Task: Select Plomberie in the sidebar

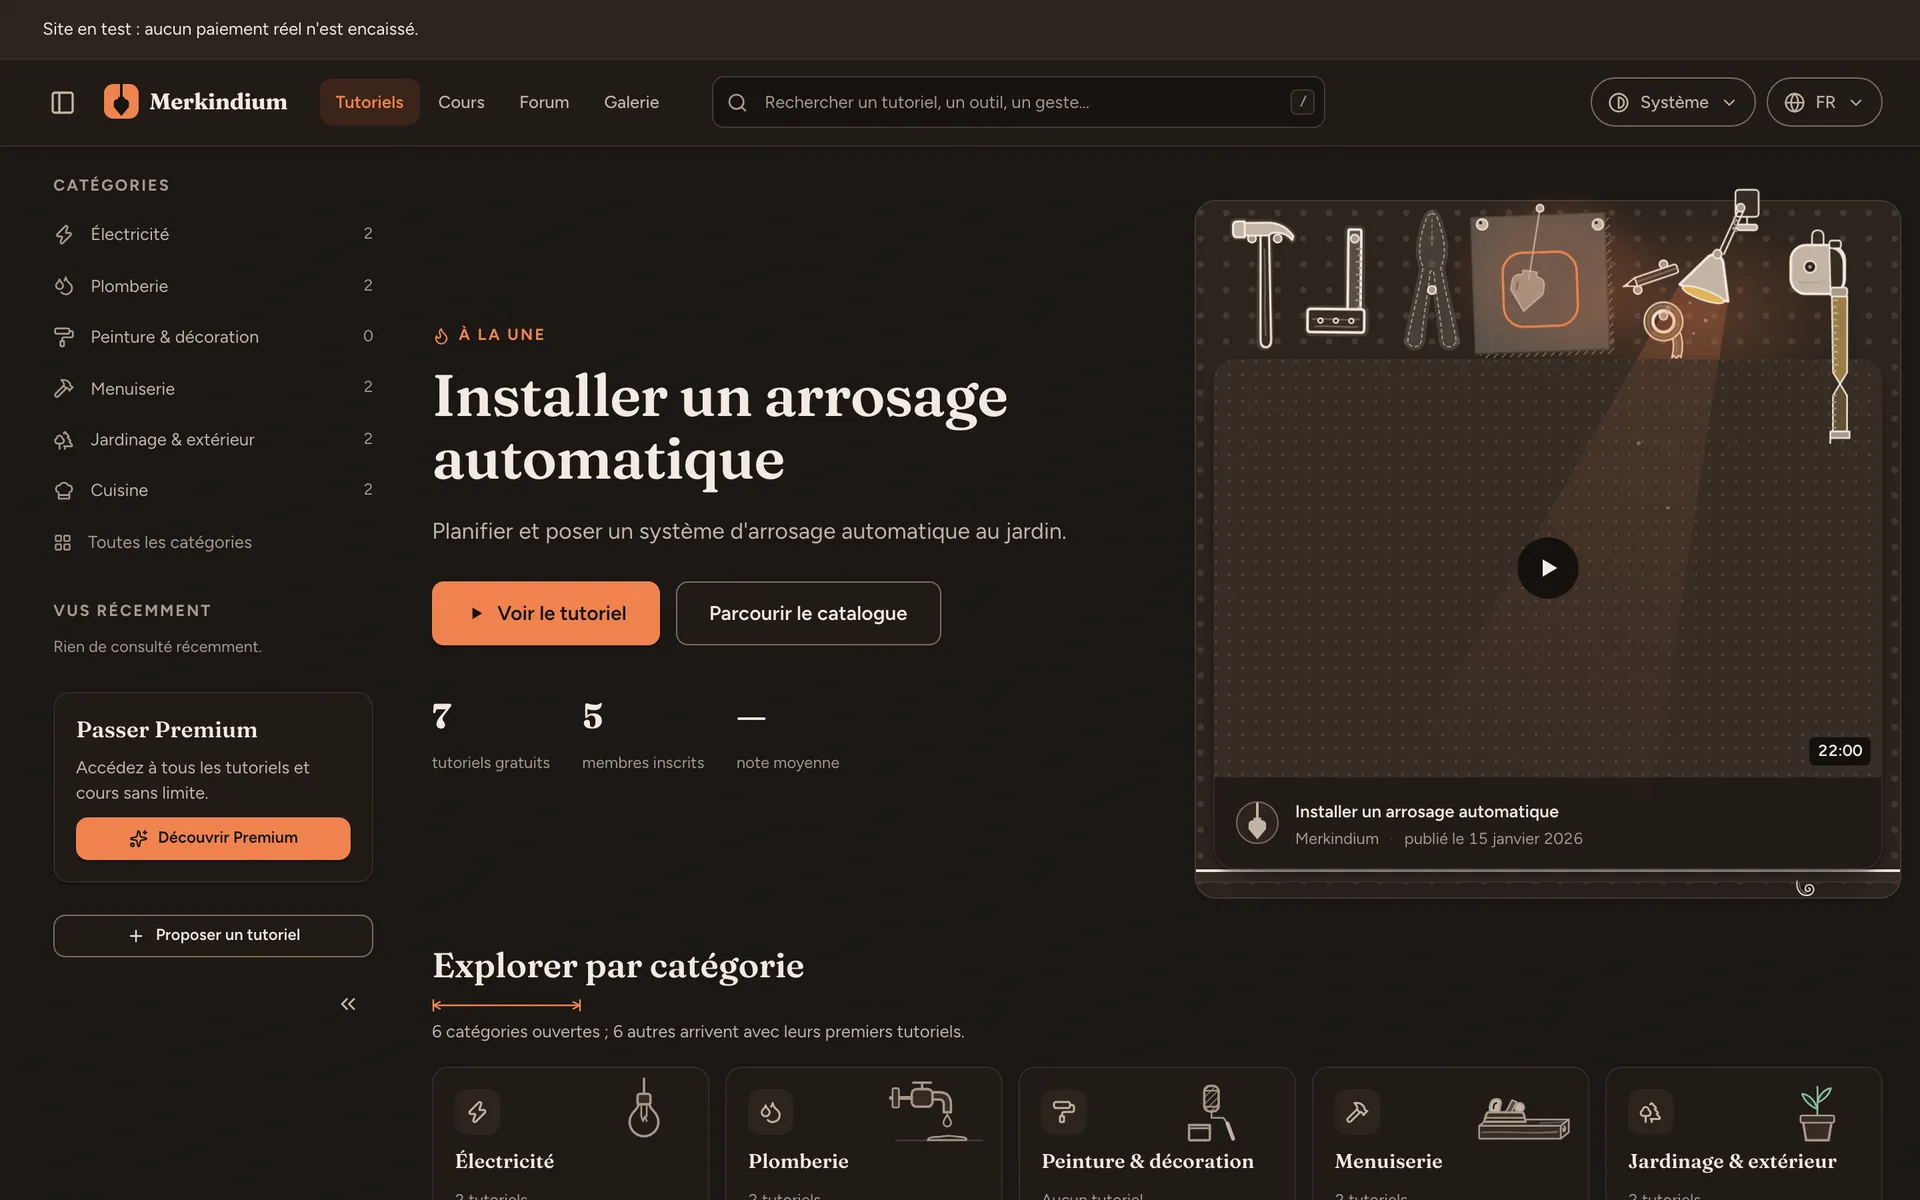Action: (213, 286)
